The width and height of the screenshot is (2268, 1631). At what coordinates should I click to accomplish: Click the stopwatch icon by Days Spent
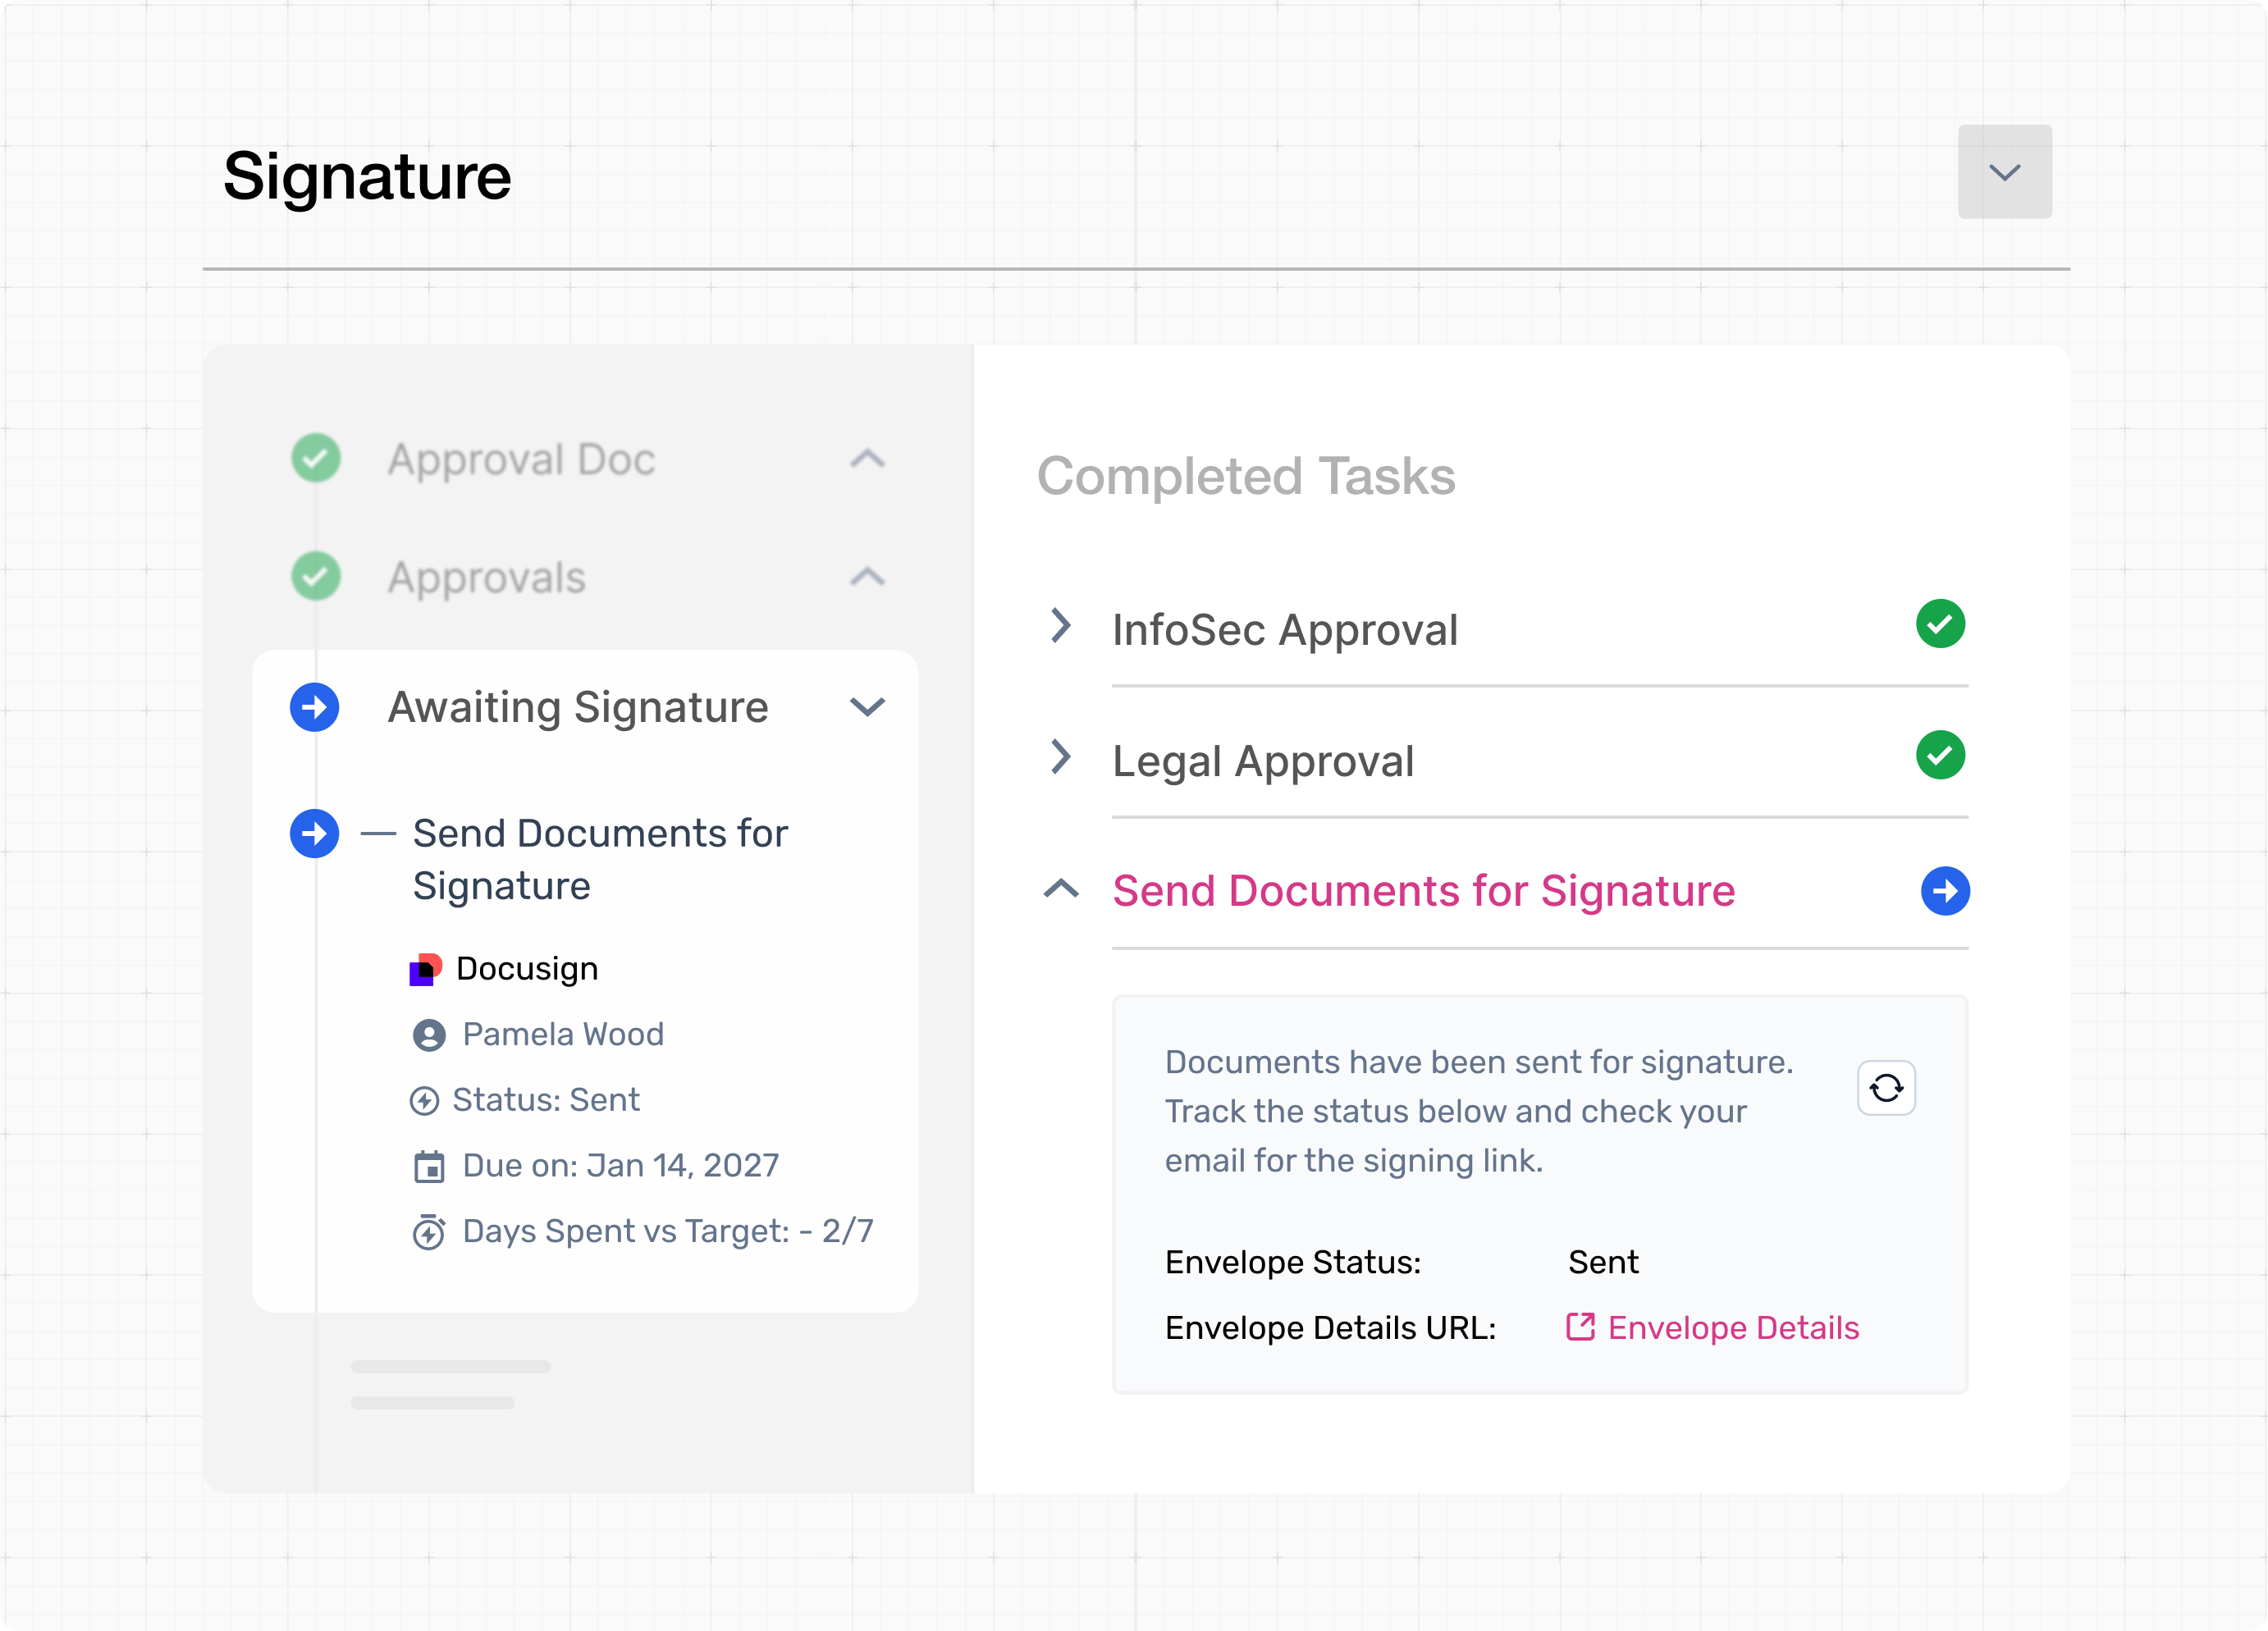(x=429, y=1232)
